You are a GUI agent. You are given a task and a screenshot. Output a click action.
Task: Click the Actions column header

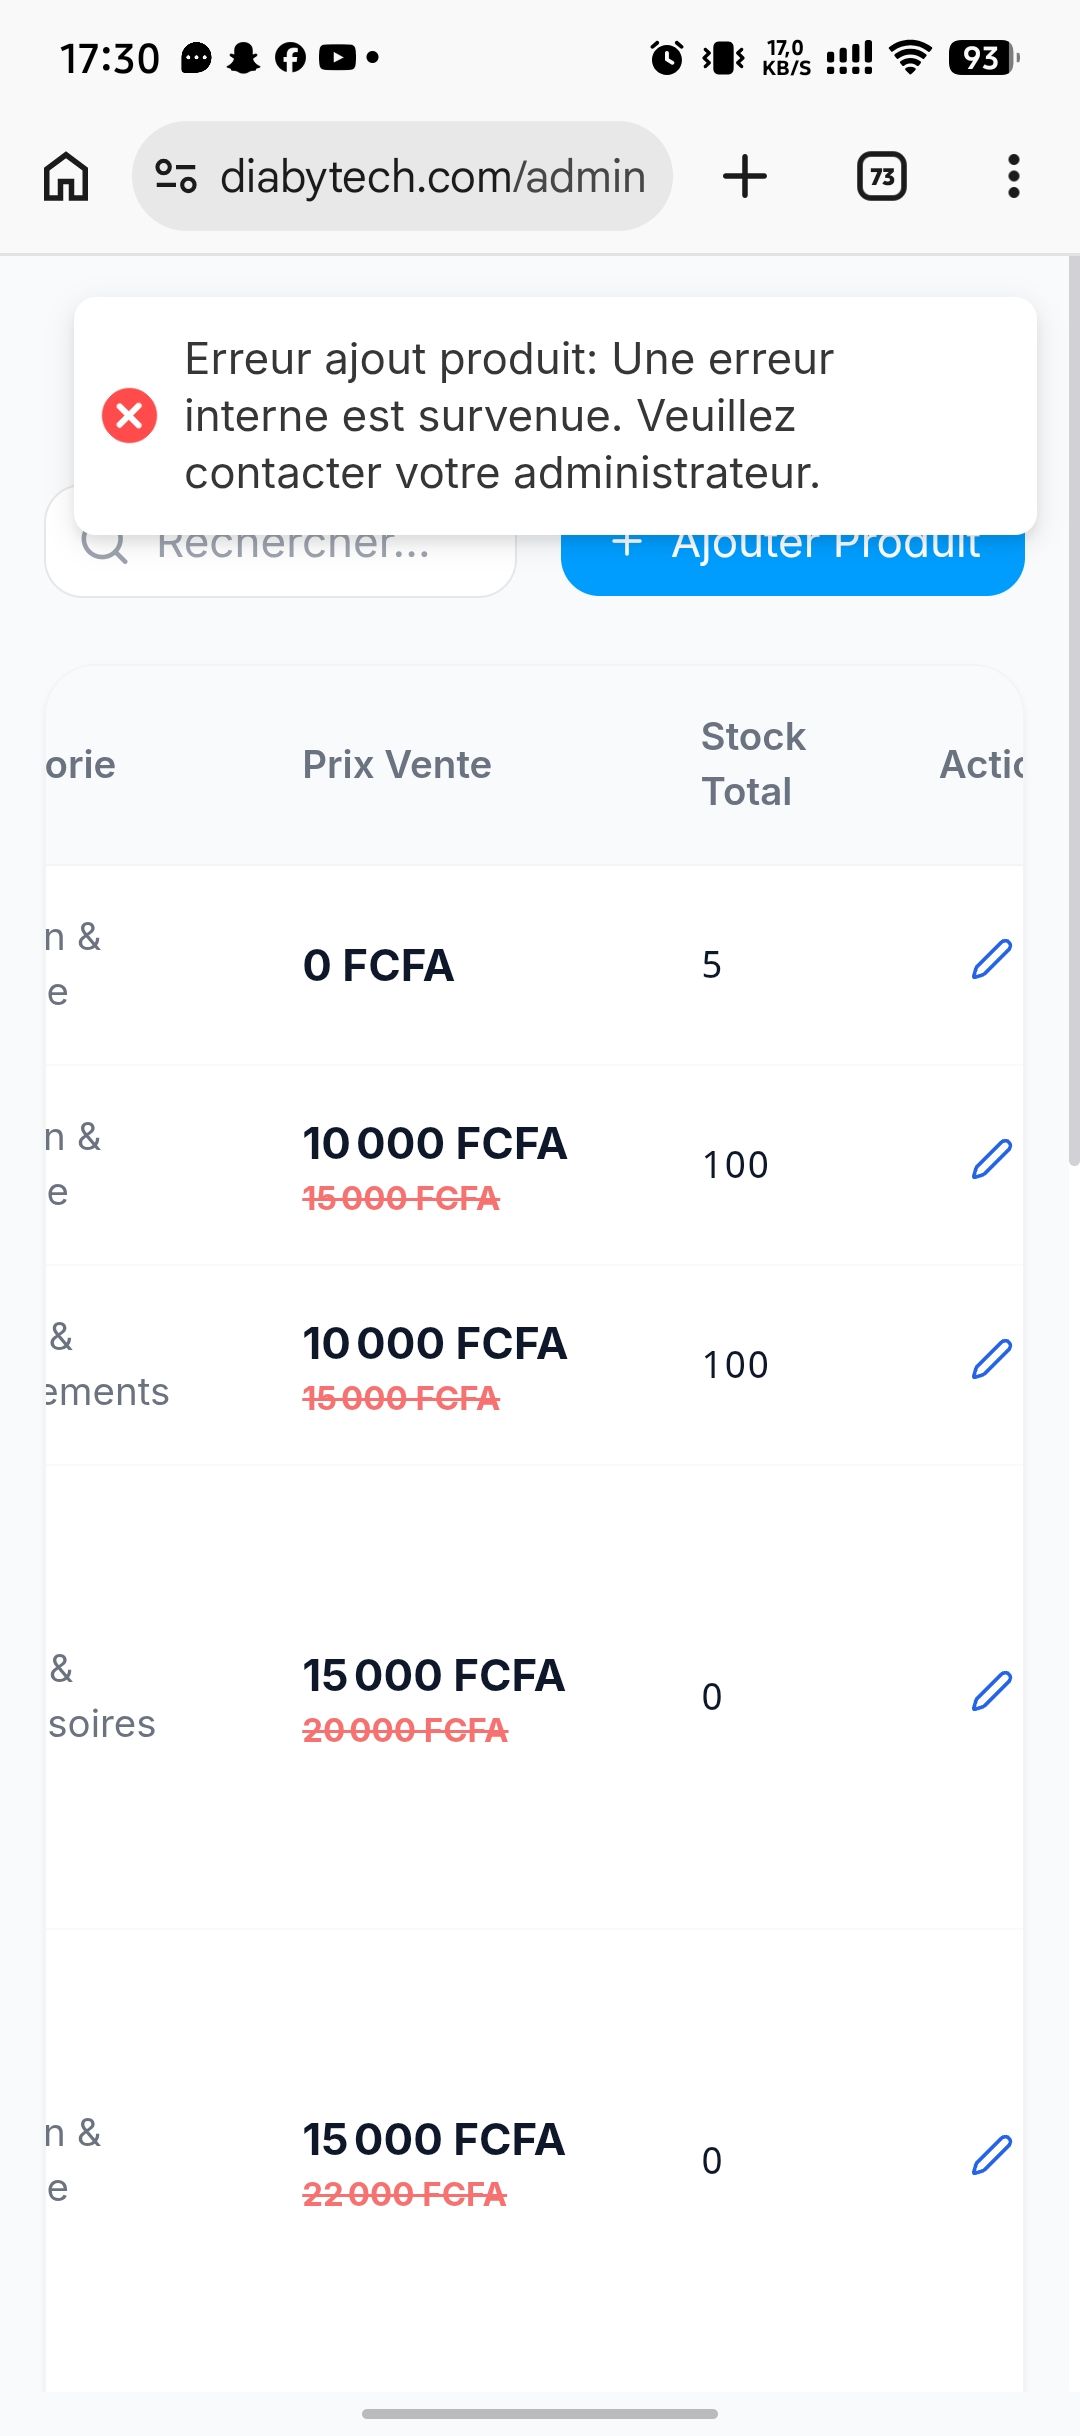click(x=982, y=765)
